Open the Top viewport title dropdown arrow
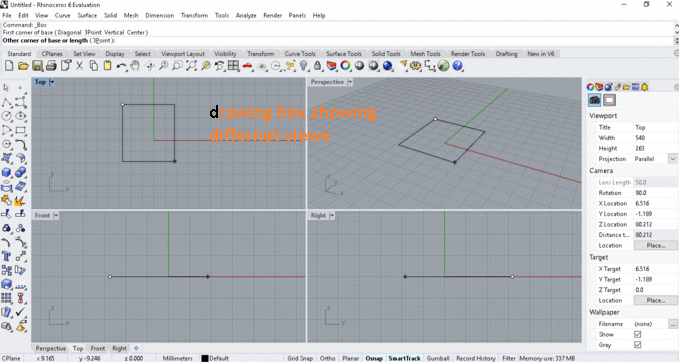The height and width of the screenshot is (362, 679). tap(52, 82)
